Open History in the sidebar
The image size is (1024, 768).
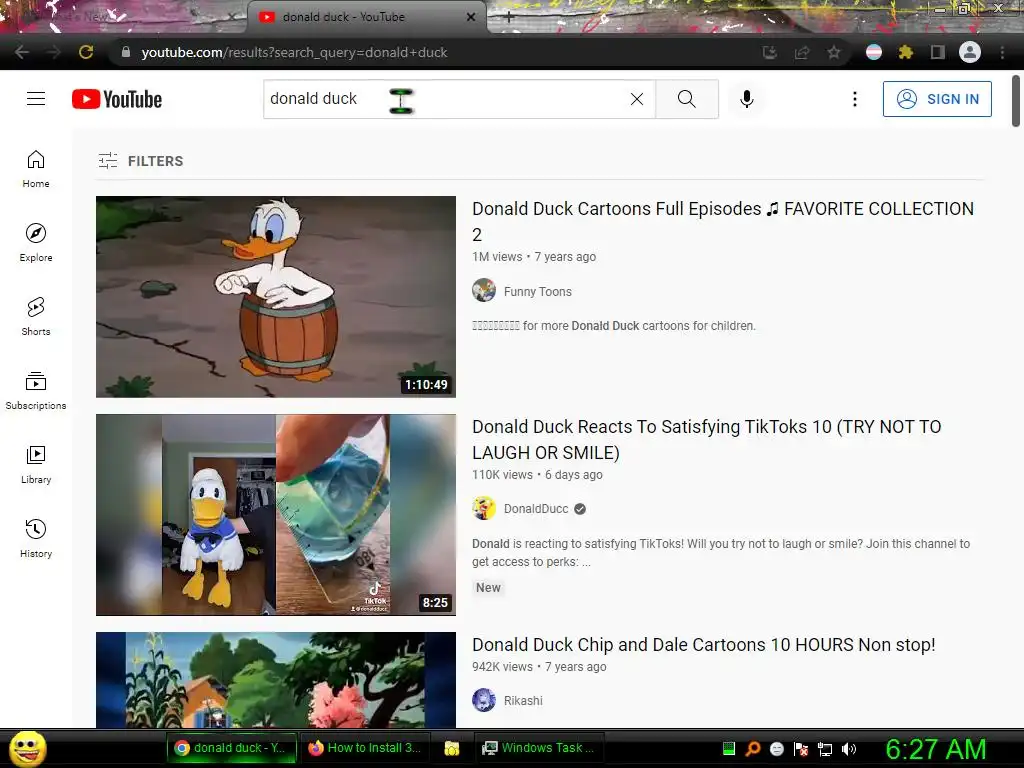36,538
